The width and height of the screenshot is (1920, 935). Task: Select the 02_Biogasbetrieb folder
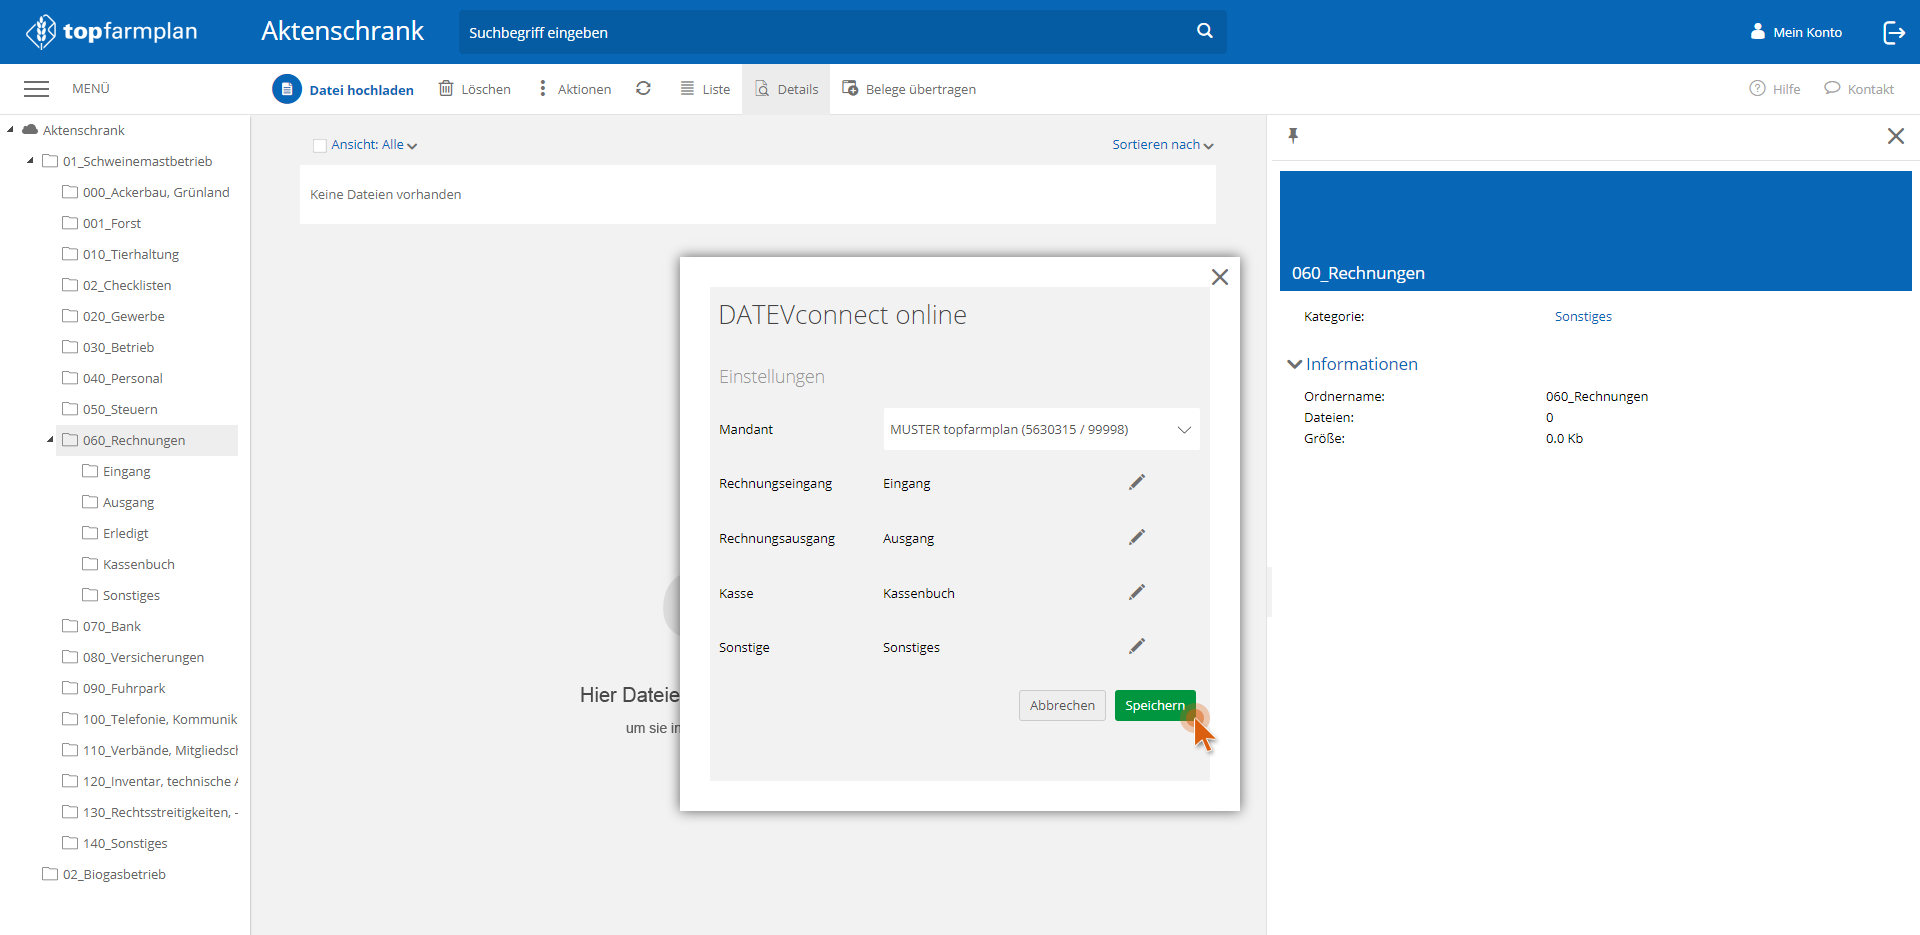click(x=104, y=874)
